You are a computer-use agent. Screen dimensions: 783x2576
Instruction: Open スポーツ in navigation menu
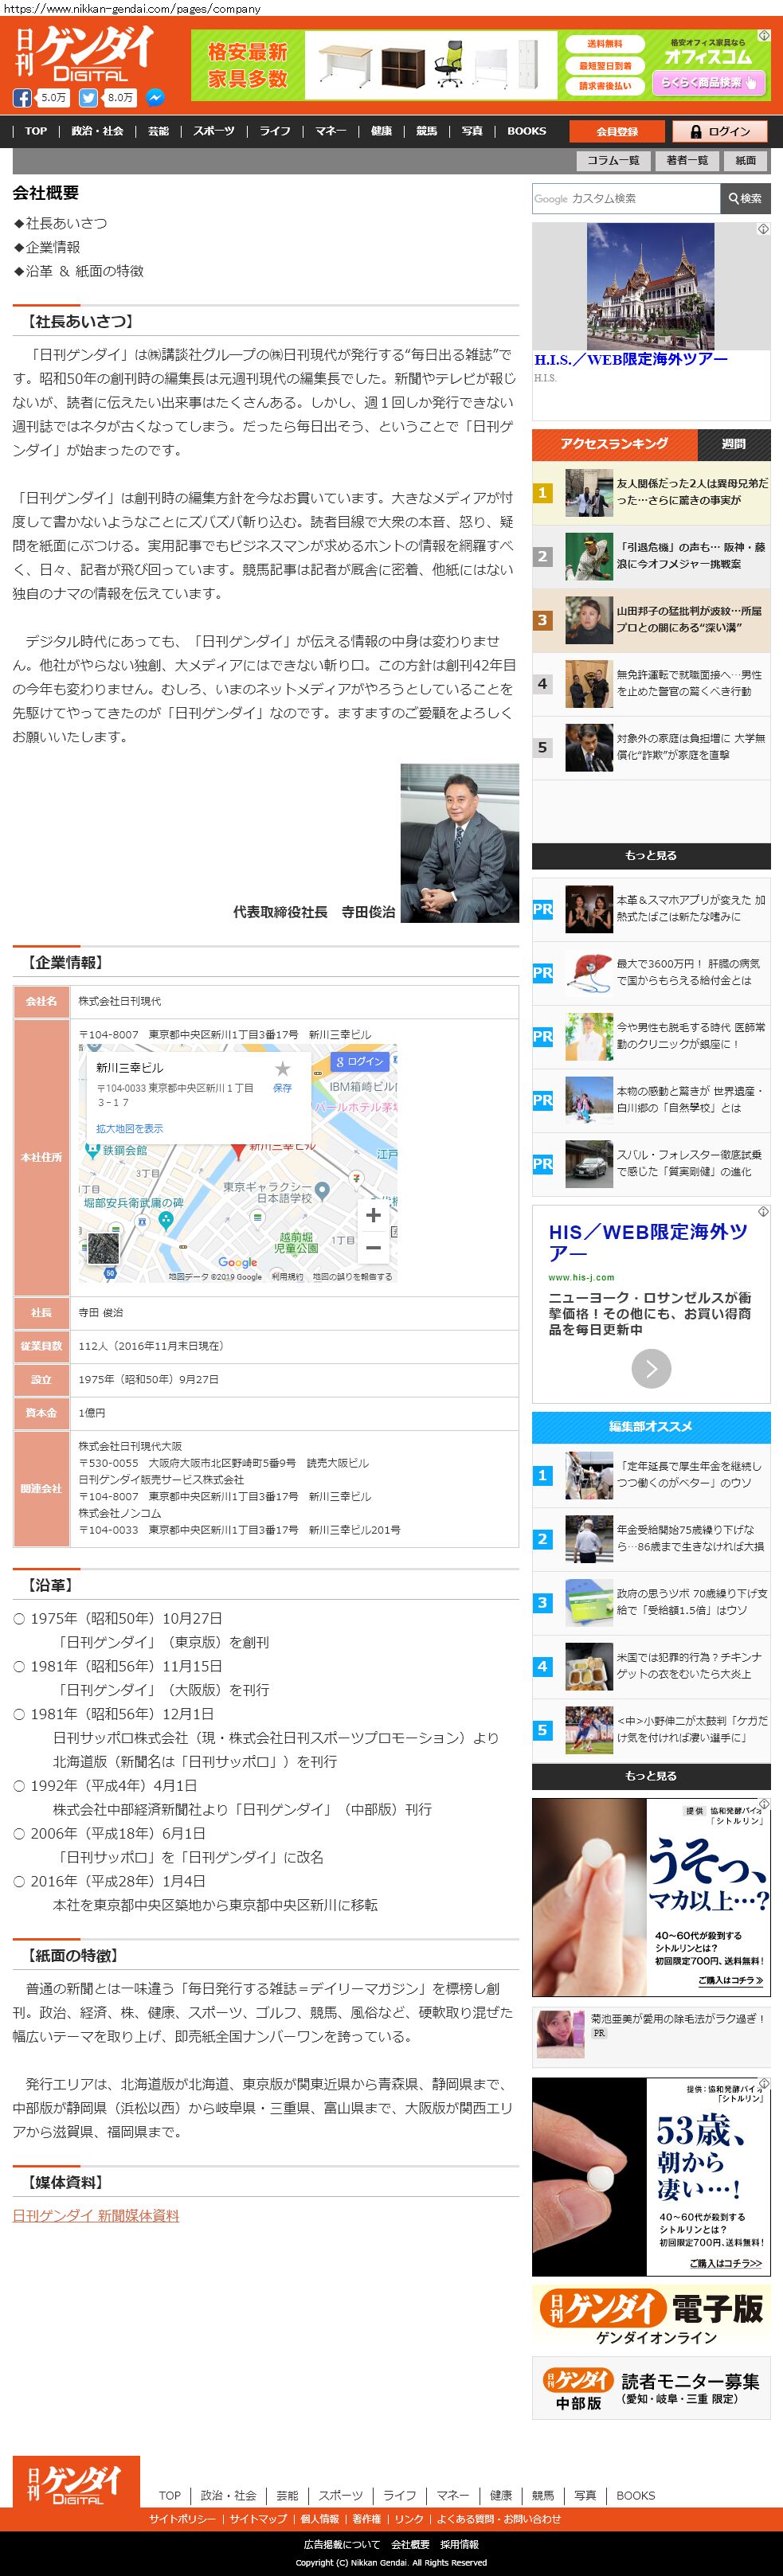214,131
